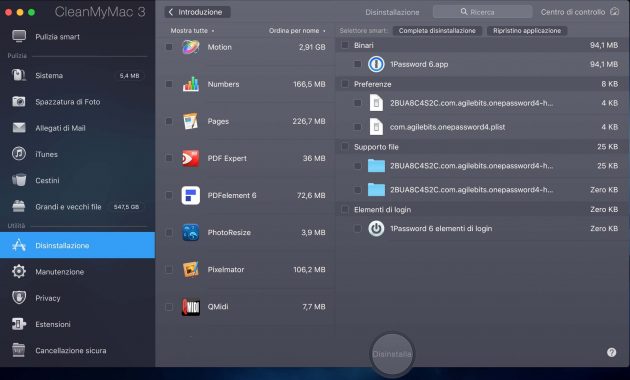Open the Manutenzione gear icon
Viewport: 630px width, 380px height.
click(x=19, y=272)
